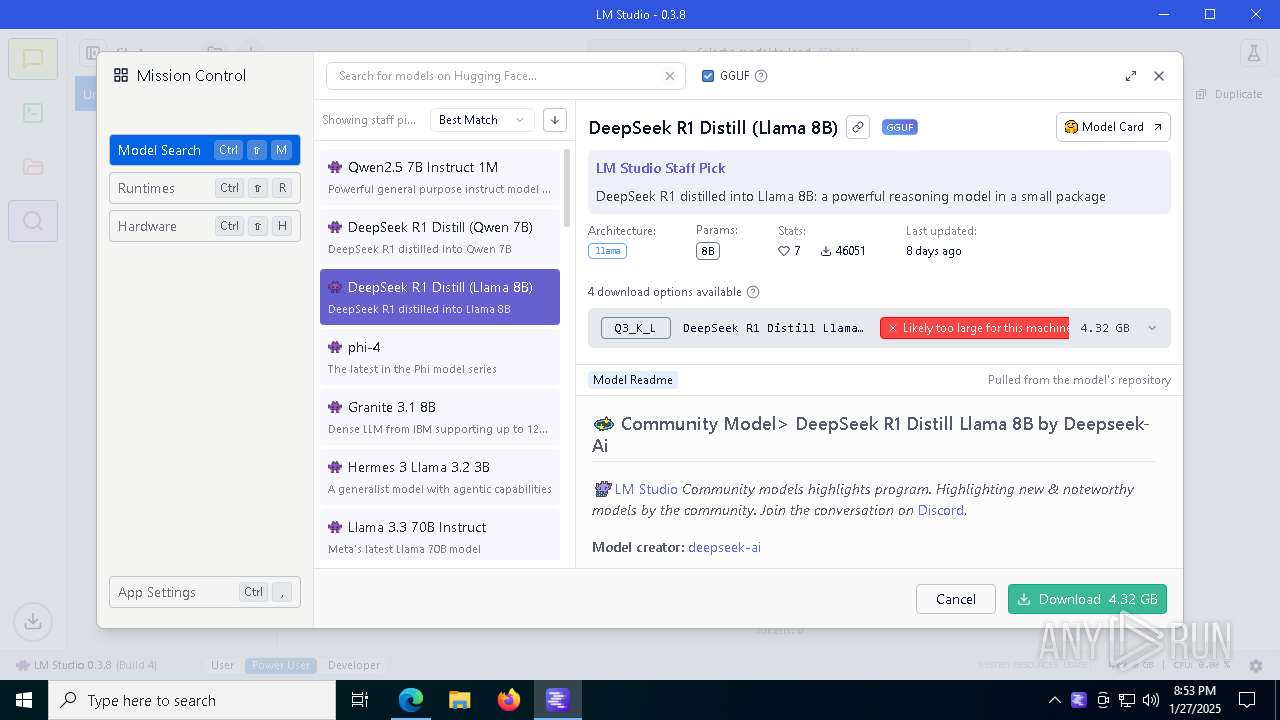1280x720 pixels.
Task: Open Microsoft Edge from the taskbar
Action: pyautogui.click(x=411, y=700)
